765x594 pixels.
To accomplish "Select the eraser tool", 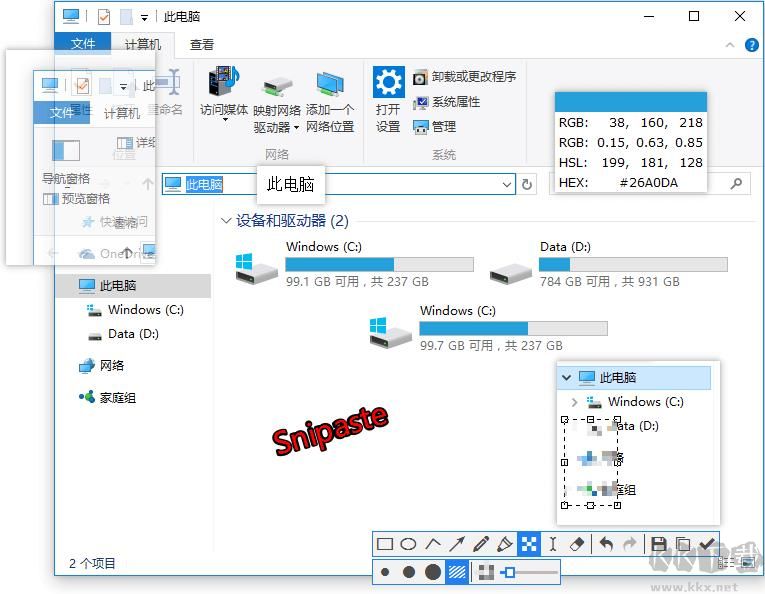I will [x=577, y=544].
